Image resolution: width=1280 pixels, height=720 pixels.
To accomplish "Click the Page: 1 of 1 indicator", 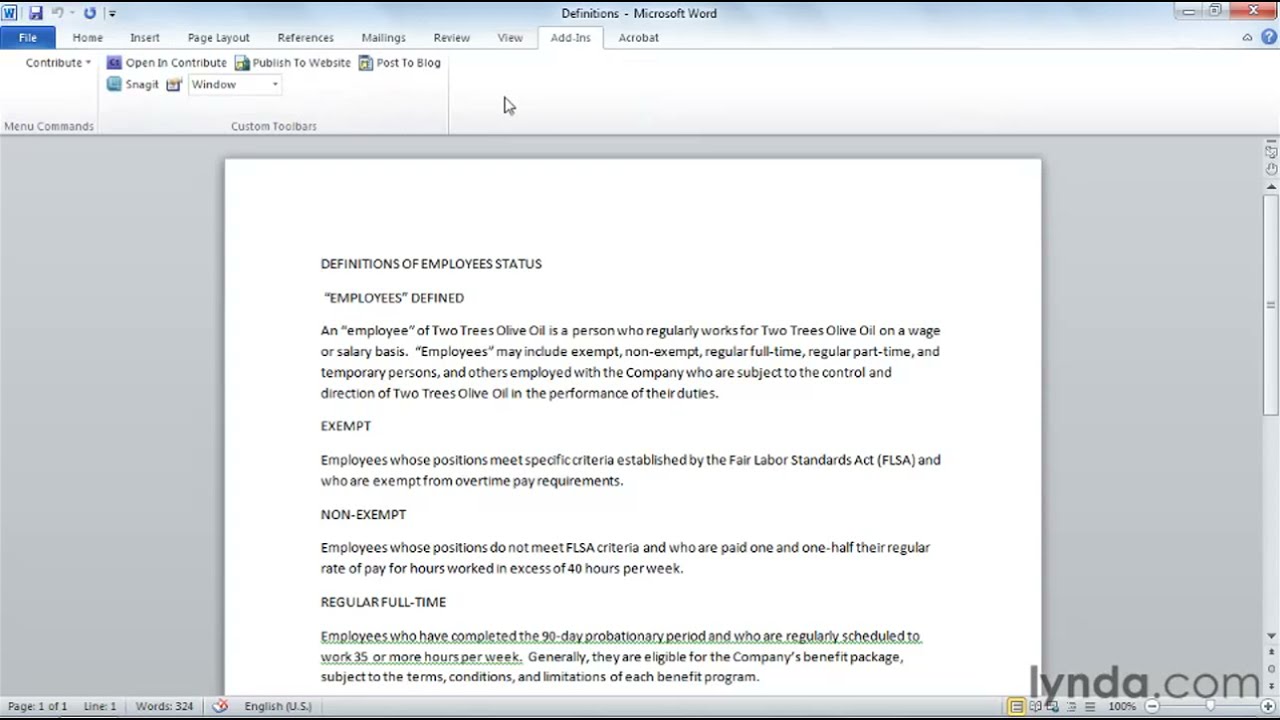I will click(x=38, y=706).
